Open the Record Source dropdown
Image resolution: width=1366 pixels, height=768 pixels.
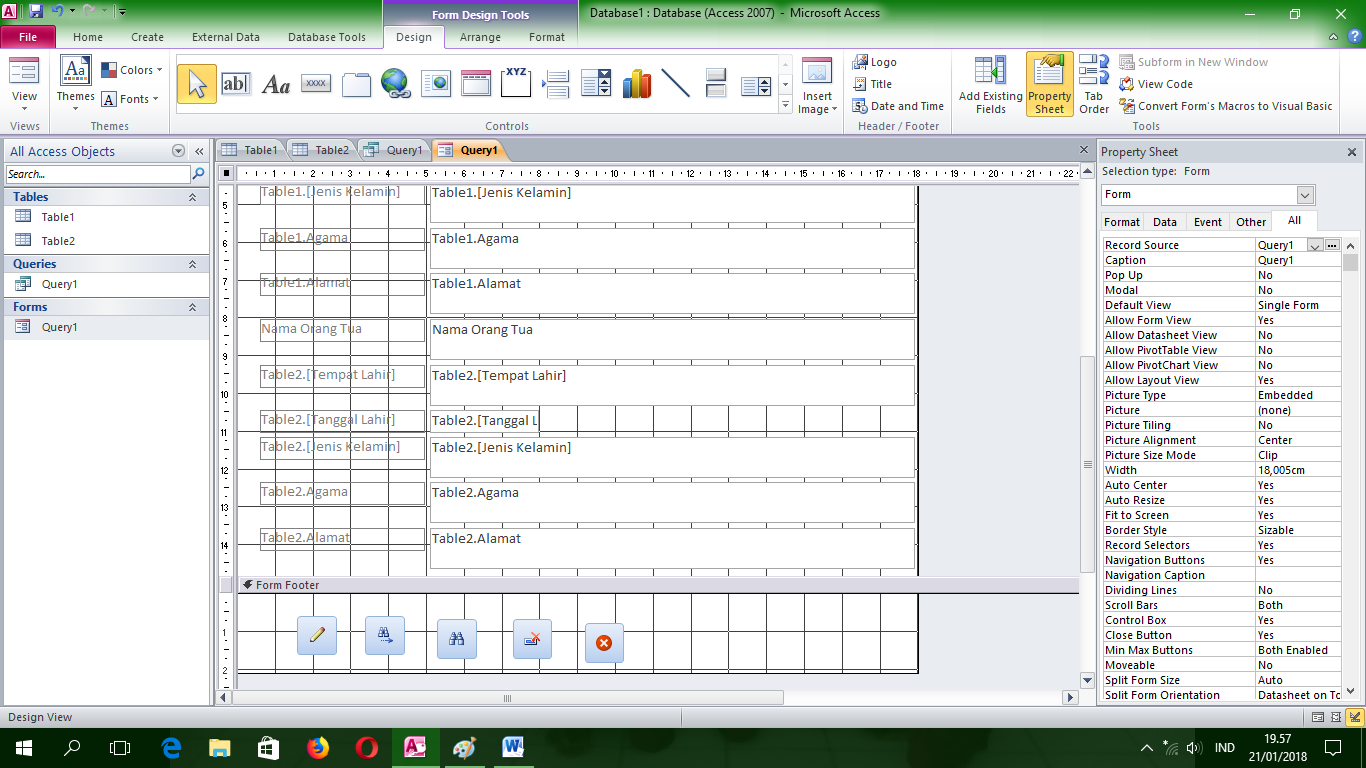coord(1315,244)
